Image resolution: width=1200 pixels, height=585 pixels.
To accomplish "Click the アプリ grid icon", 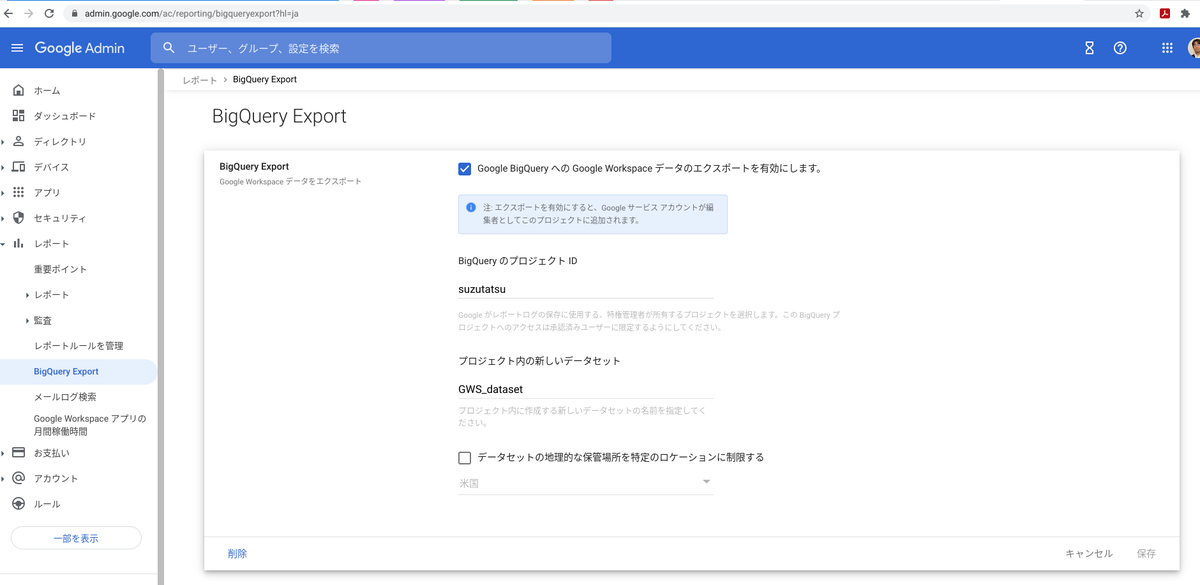I will (18, 192).
